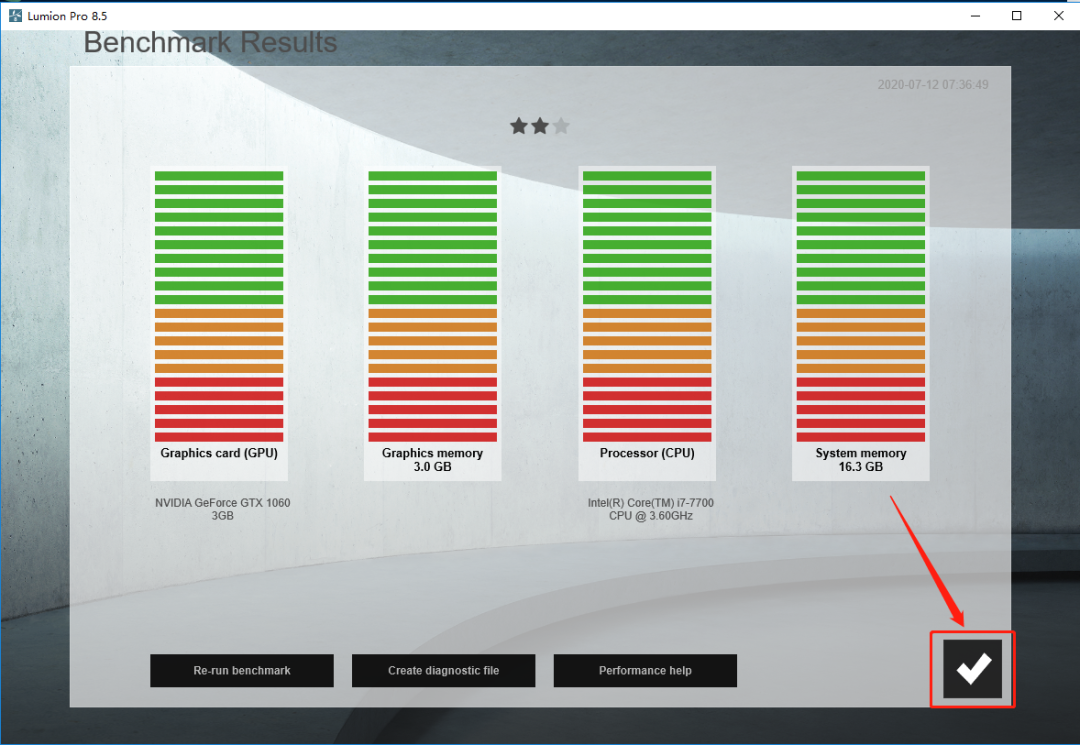Close the Lumion Pro 8.5 window
This screenshot has width=1080, height=745.
tap(1059, 15)
